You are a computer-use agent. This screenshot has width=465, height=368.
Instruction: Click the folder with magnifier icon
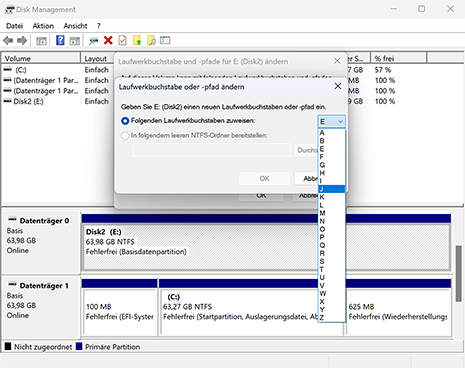(151, 41)
